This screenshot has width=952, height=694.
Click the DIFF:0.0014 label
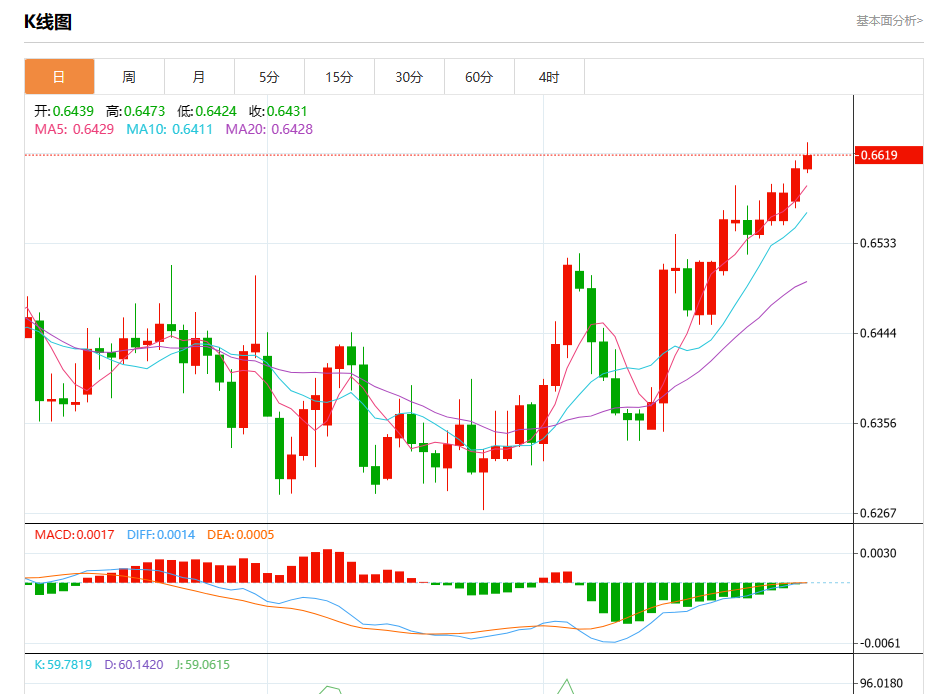pos(161,534)
